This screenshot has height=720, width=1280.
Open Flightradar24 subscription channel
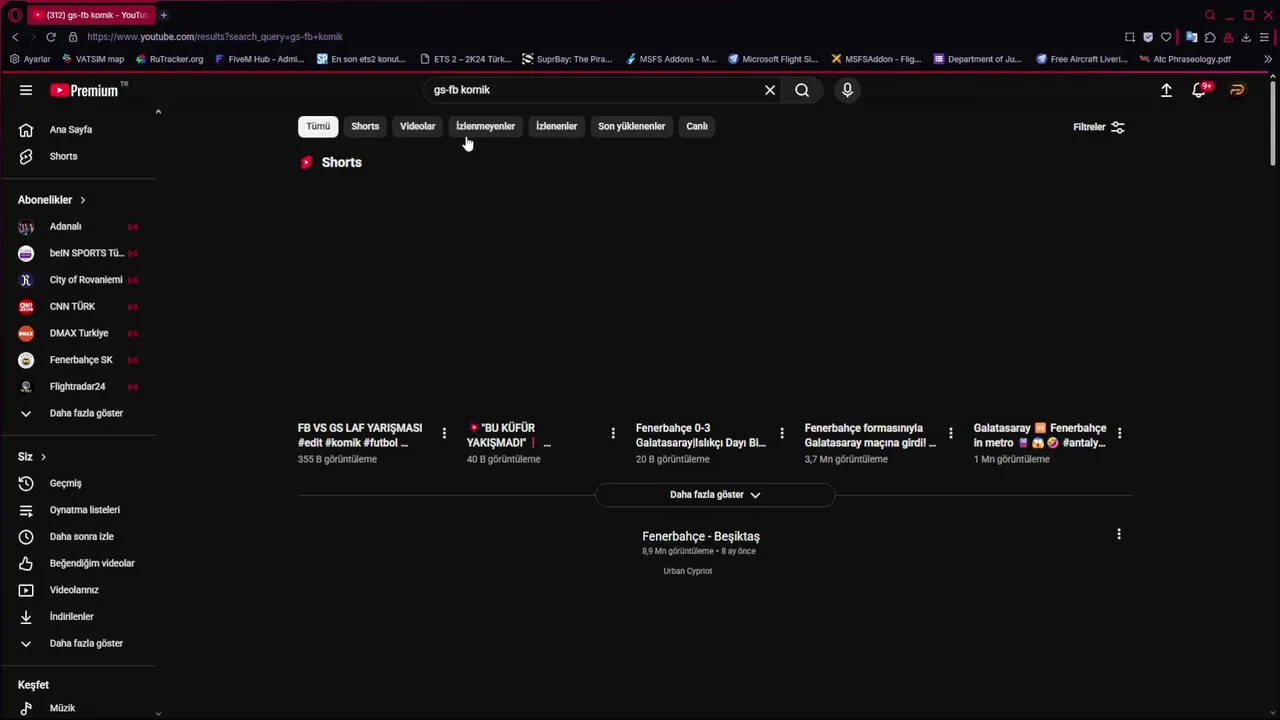click(78, 387)
